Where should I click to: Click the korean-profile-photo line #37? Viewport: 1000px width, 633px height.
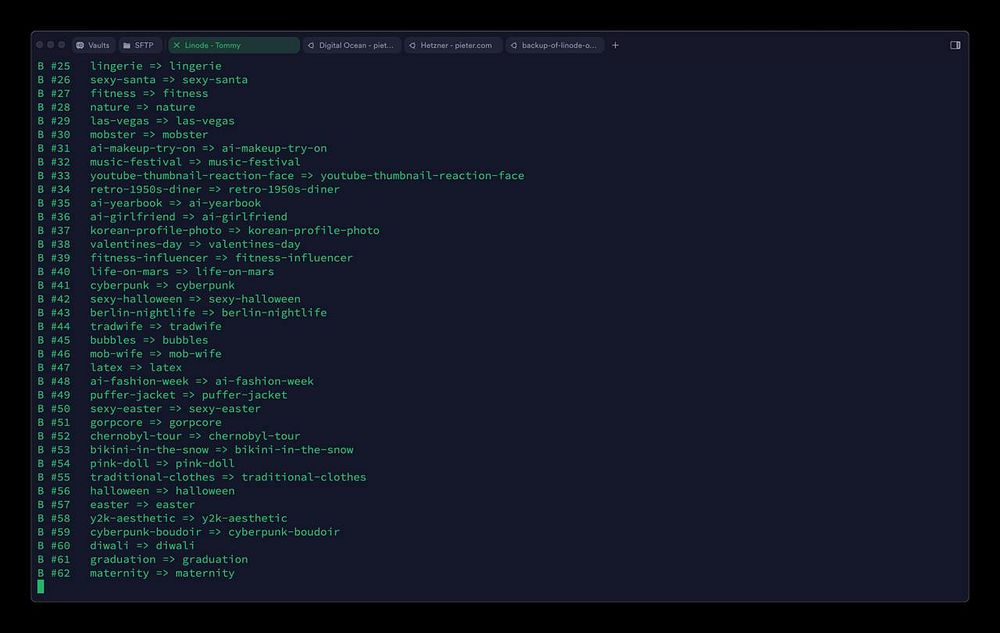[208, 230]
